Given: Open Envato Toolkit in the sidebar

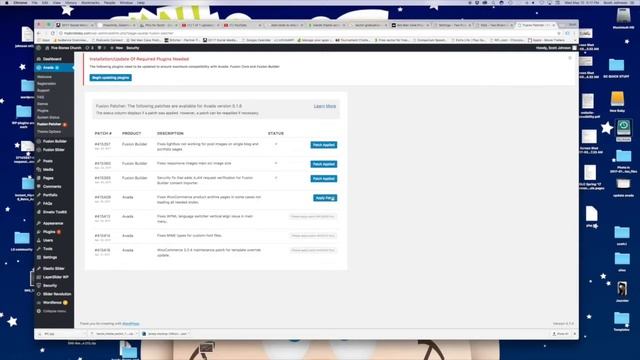Looking at the screenshot, I should click(x=55, y=212).
